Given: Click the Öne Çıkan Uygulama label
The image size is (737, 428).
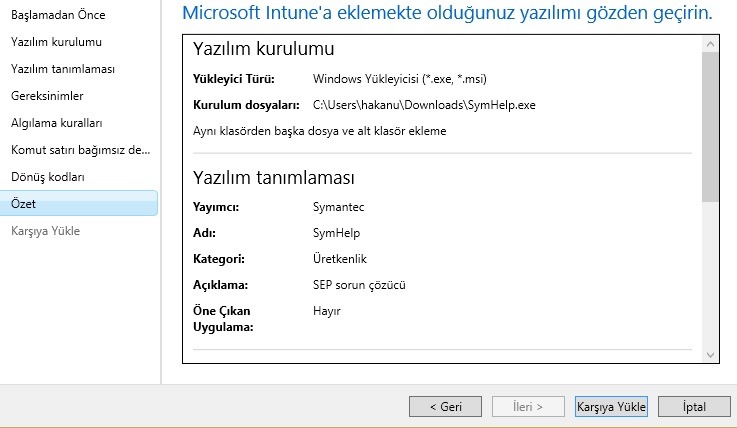Looking at the screenshot, I should (x=223, y=319).
